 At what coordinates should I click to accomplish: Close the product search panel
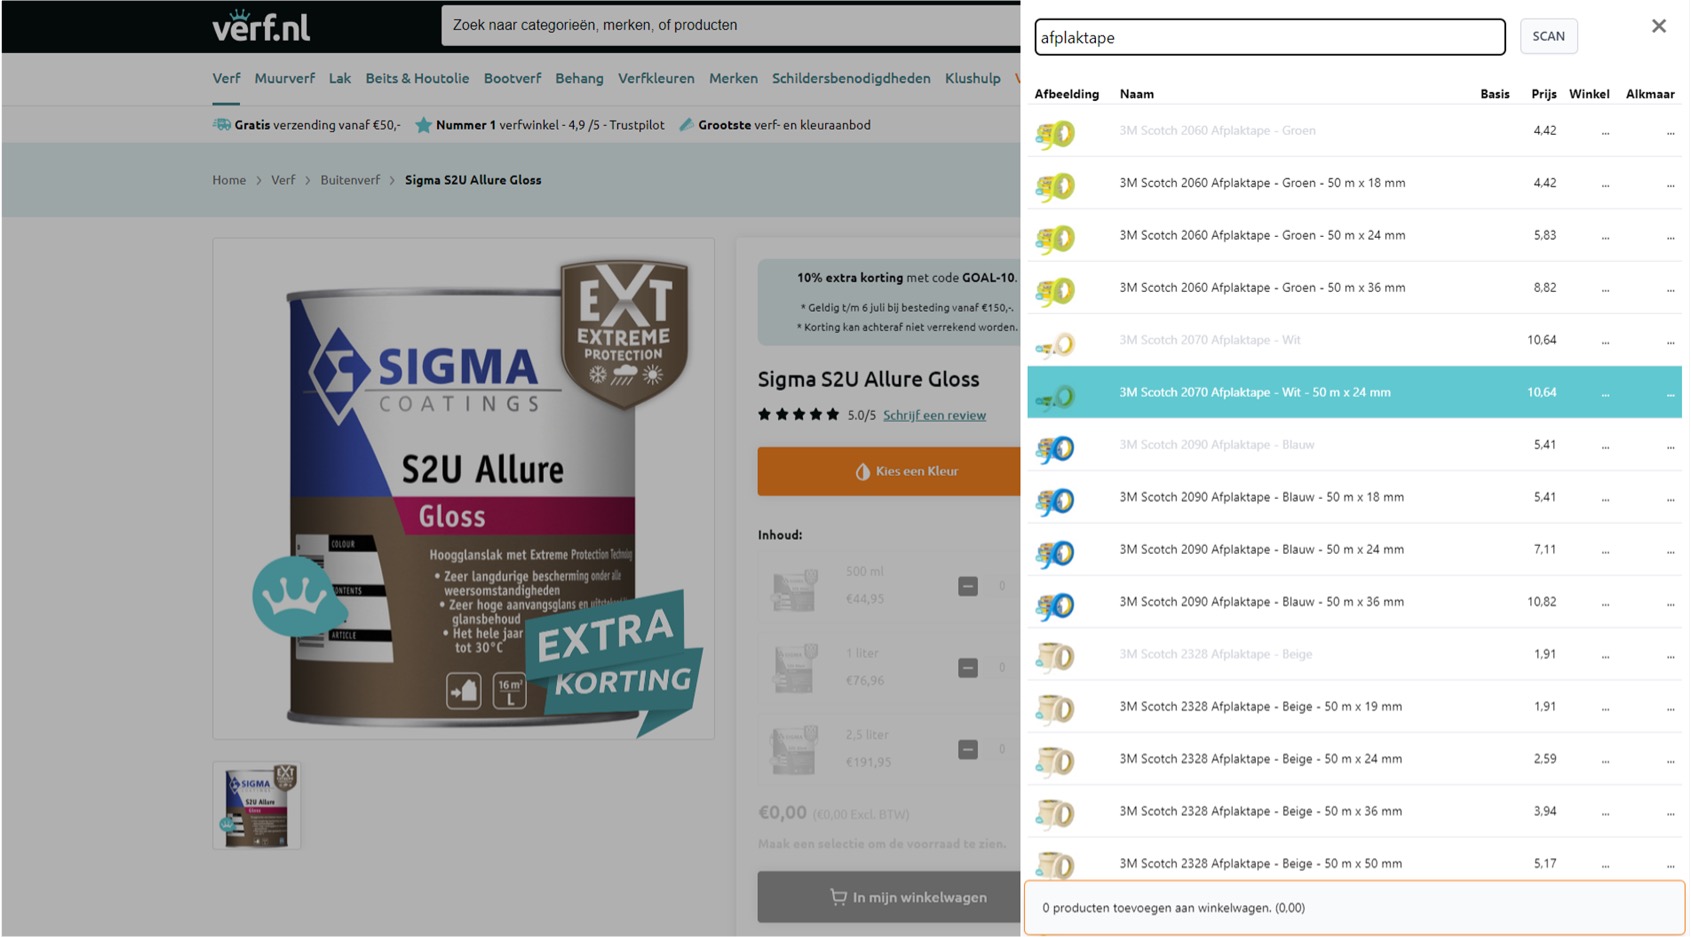(x=1658, y=27)
